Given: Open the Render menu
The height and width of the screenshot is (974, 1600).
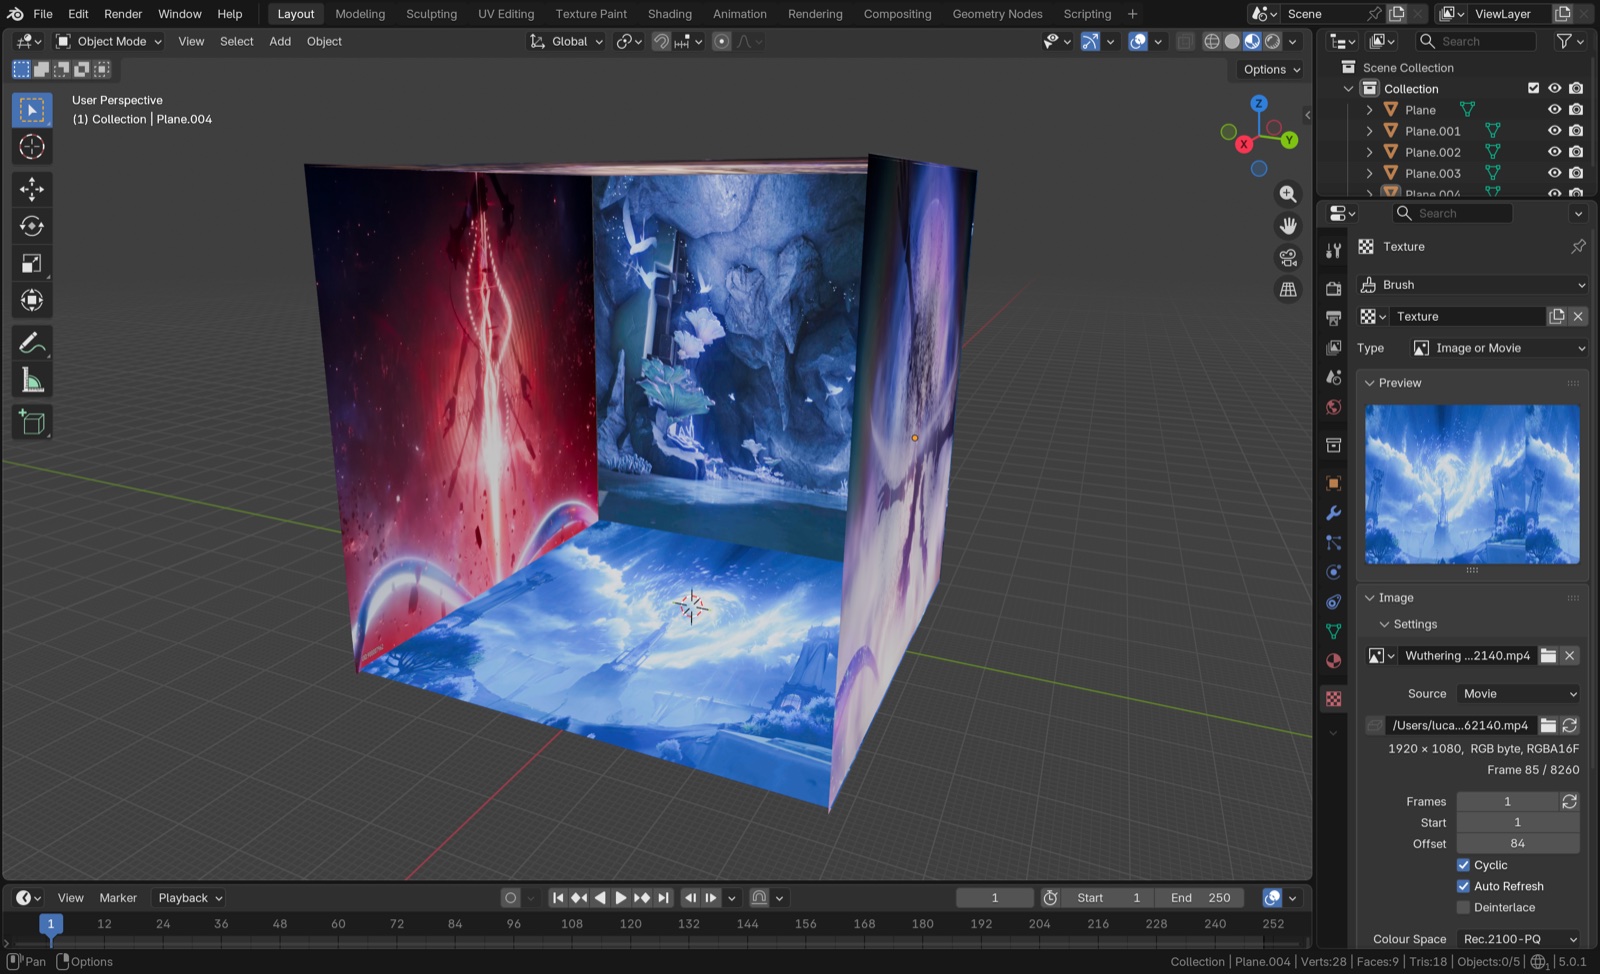Looking at the screenshot, I should tap(123, 14).
